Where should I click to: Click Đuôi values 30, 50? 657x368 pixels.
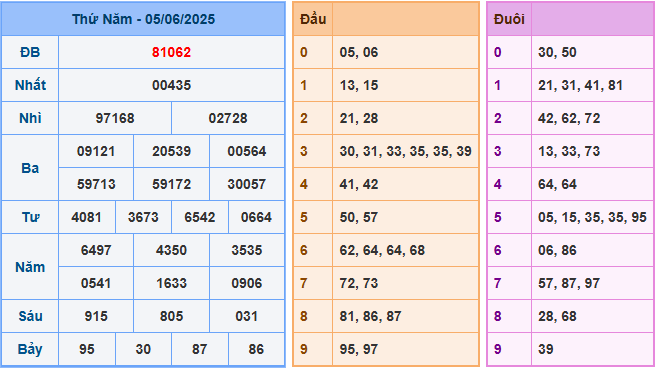(557, 52)
